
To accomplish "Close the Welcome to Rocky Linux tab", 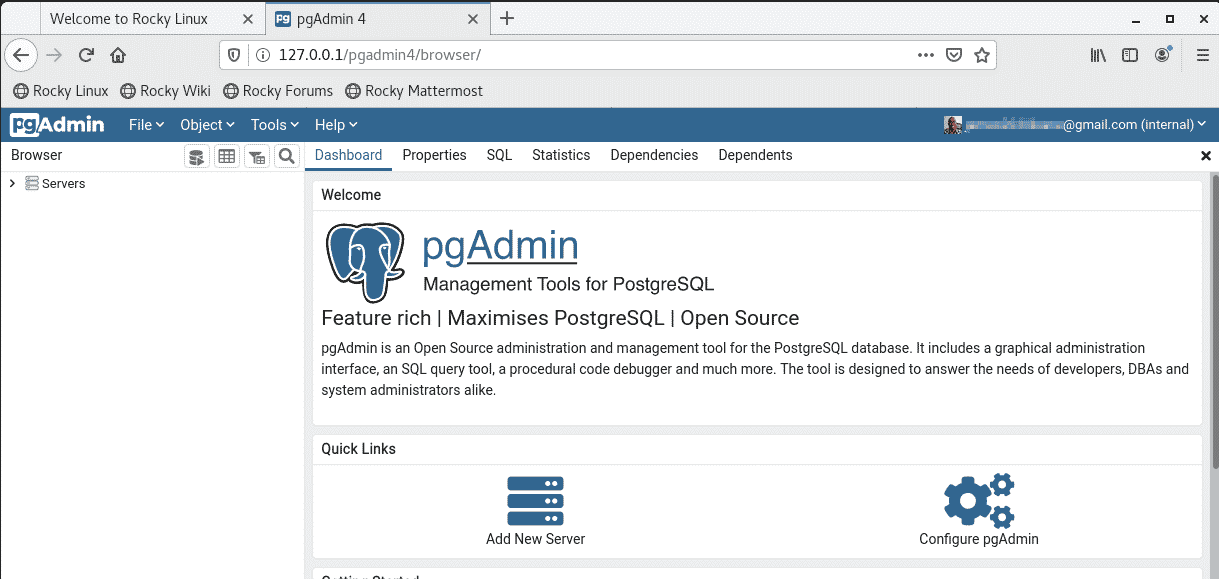I will tap(247, 19).
